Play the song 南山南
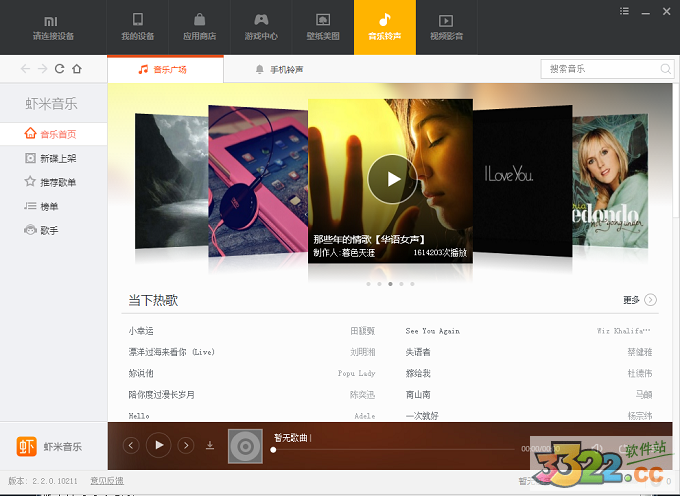The height and width of the screenshot is (496, 680). [x=418, y=395]
